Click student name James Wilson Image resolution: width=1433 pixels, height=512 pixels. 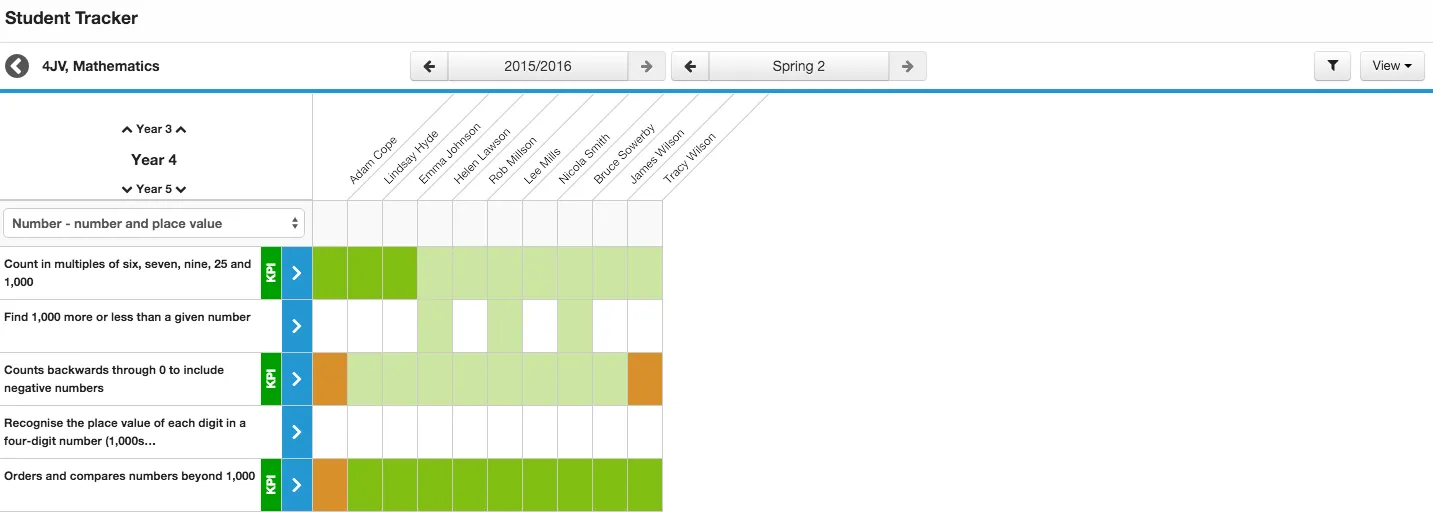657,156
